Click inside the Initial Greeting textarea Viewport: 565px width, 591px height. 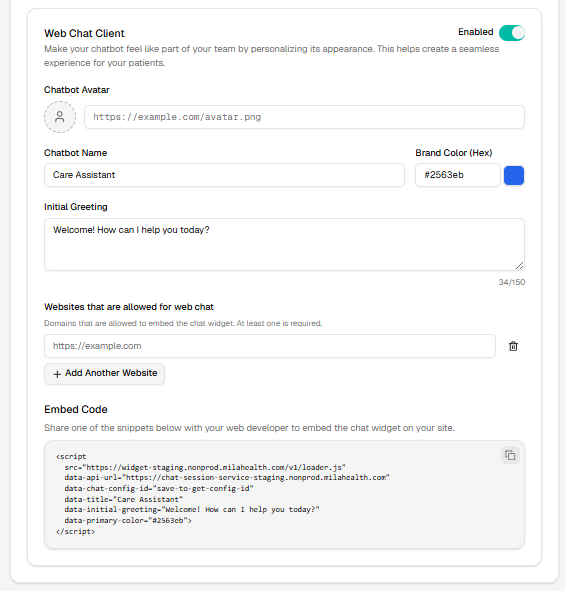[284, 244]
